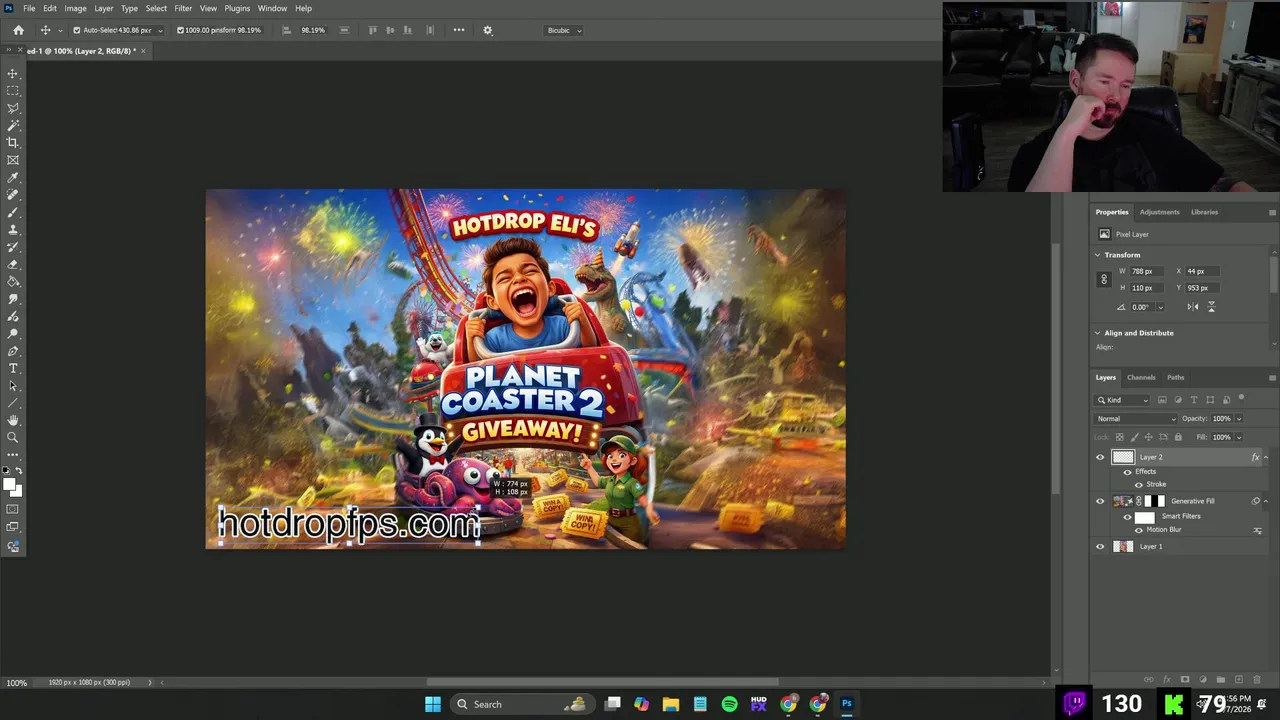Select the Layer 1 thumbnail
1280x720 pixels.
point(1123,547)
